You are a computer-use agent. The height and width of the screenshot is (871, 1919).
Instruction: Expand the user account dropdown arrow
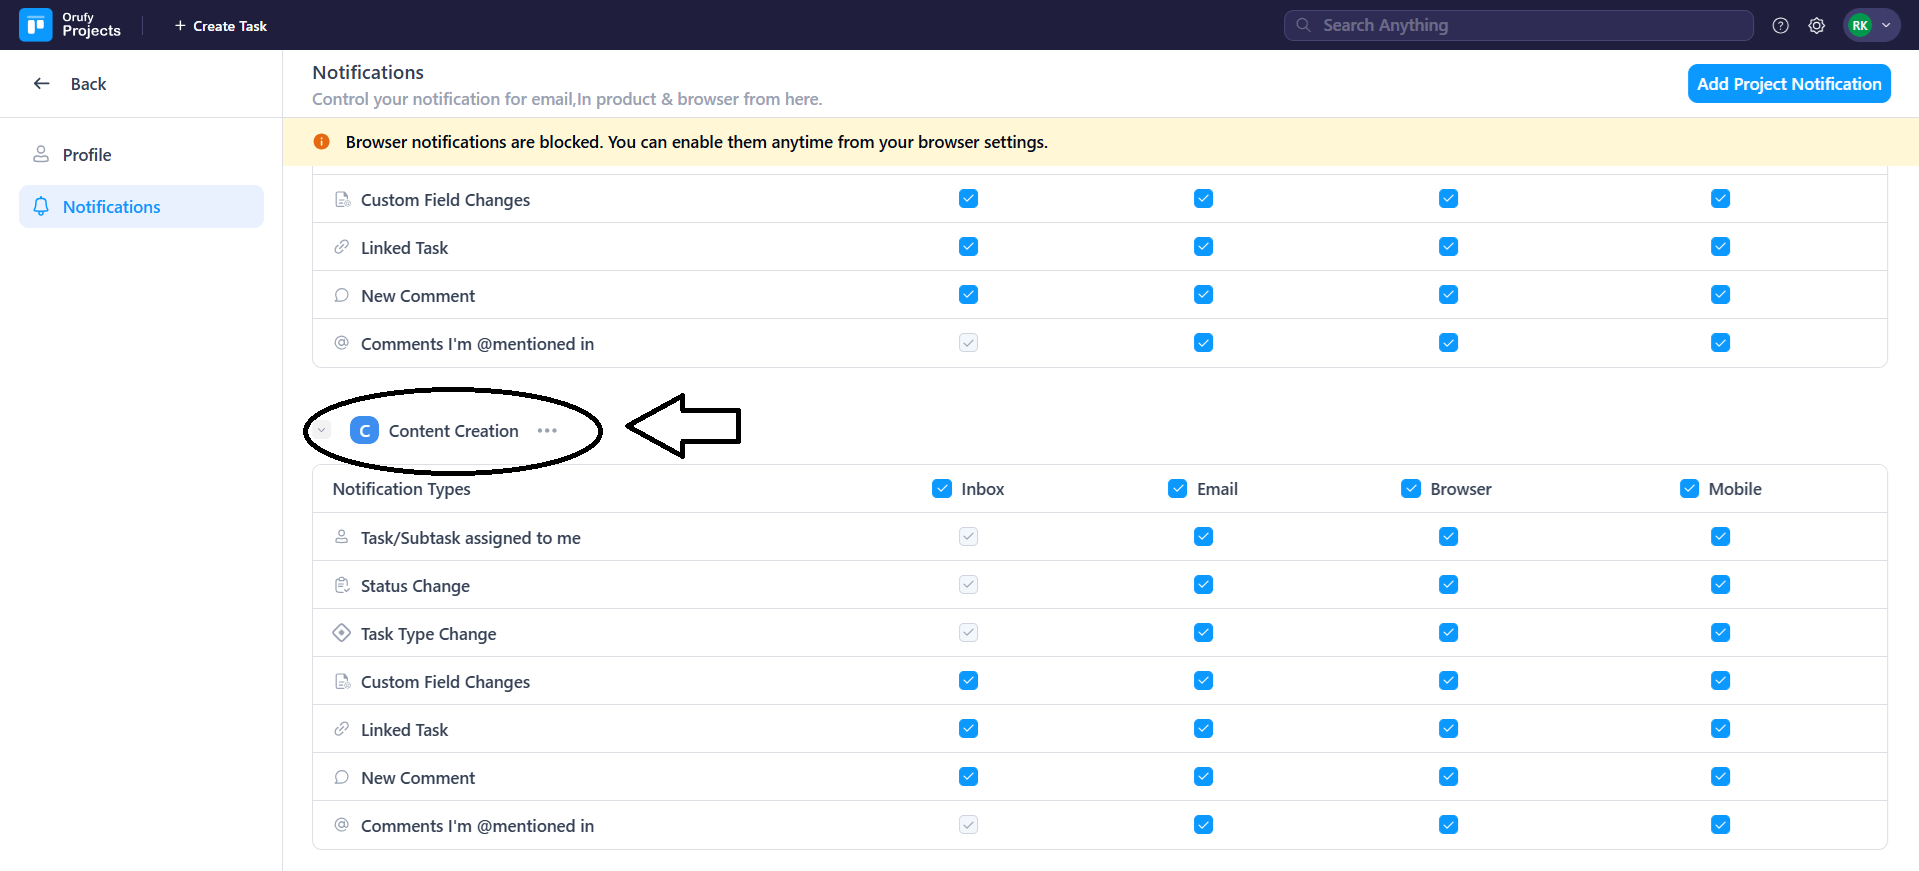pyautogui.click(x=1886, y=26)
